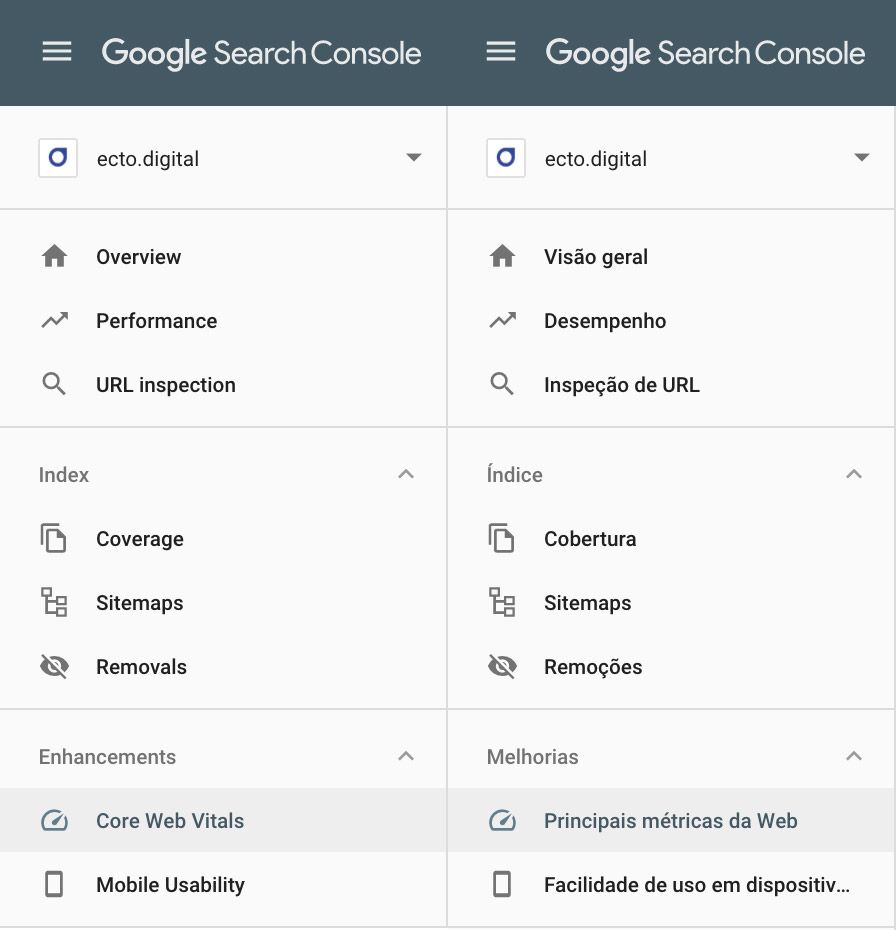The width and height of the screenshot is (896, 930).
Task: Open the property dropdown arrow in the English panel
Action: pos(413,158)
